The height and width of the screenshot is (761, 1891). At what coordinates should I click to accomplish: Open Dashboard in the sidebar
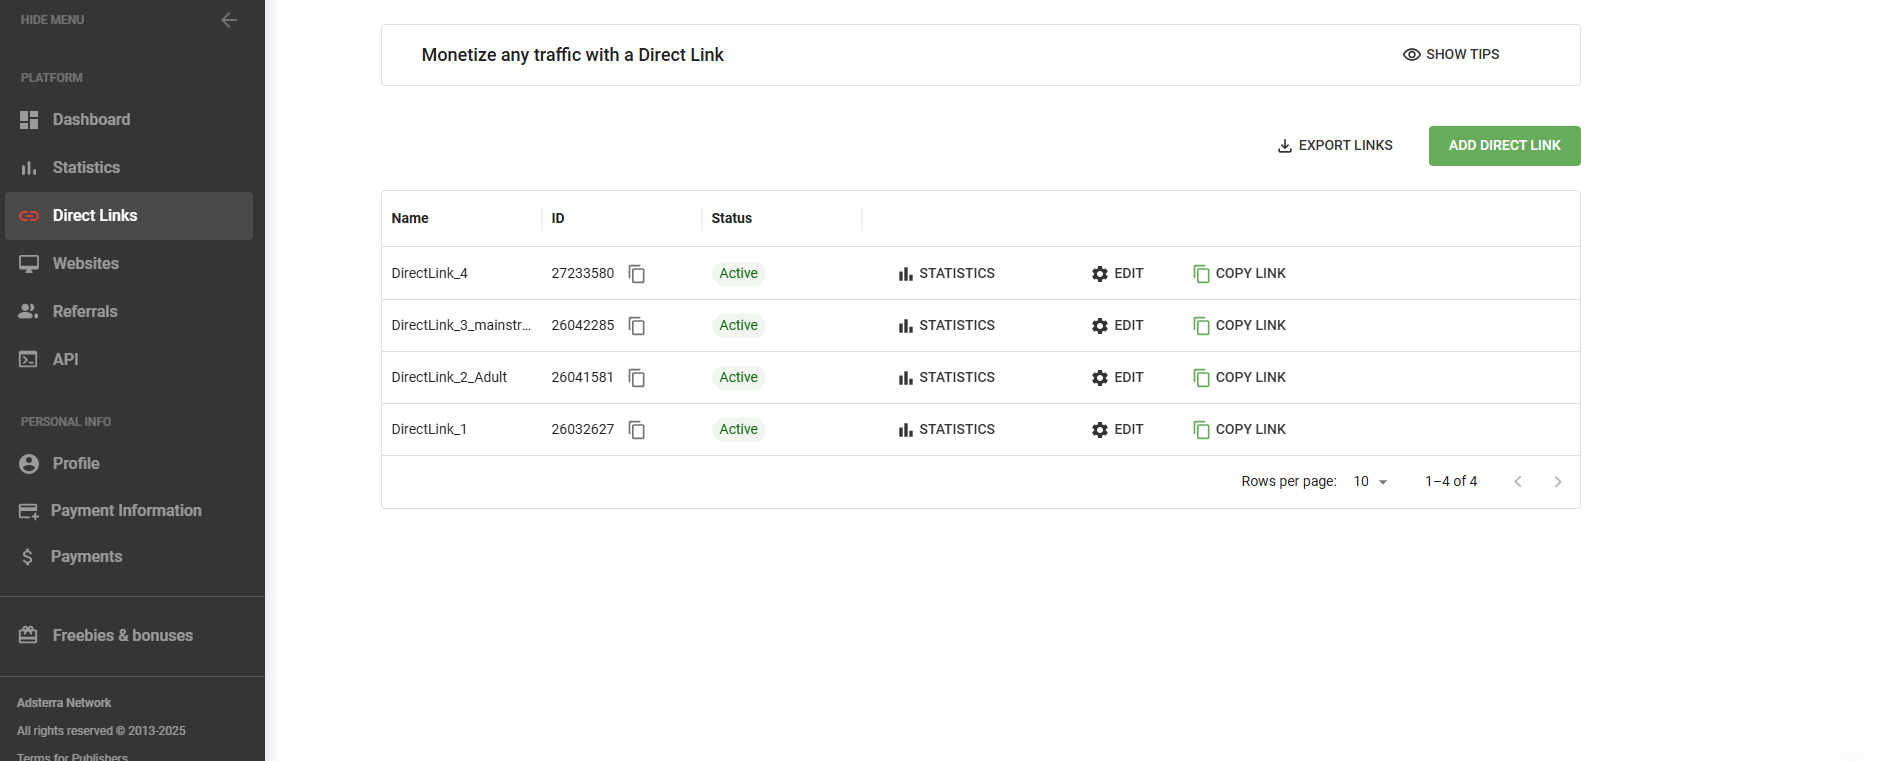point(91,120)
